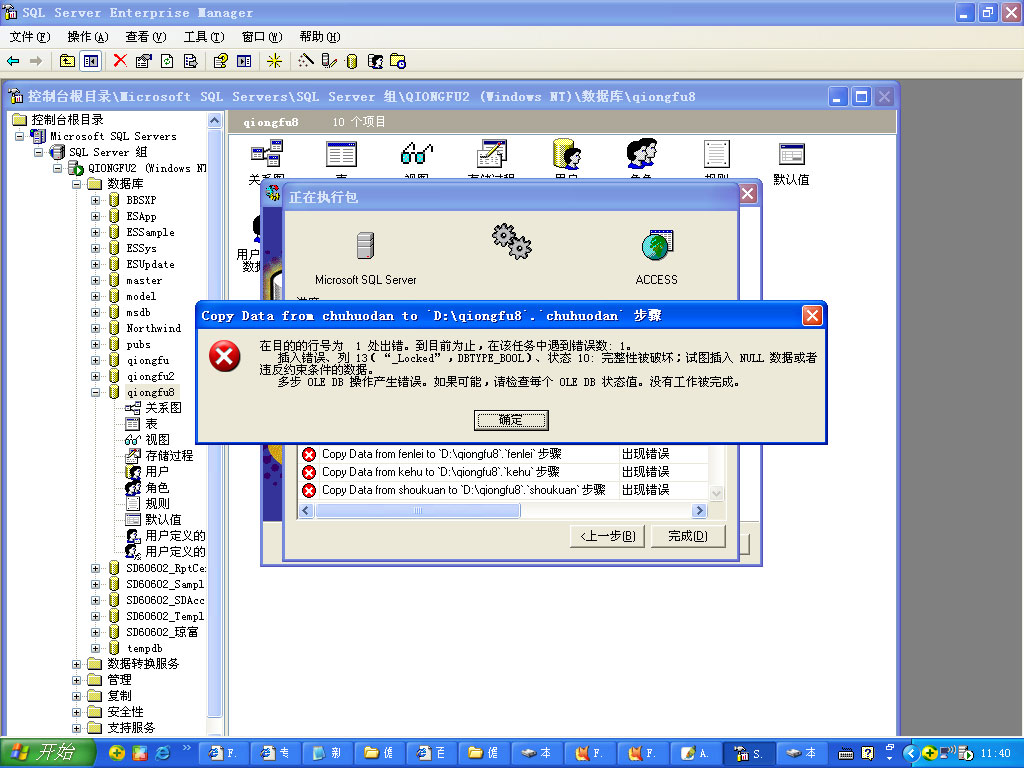Click the Refresh toolbar icon
The width and height of the screenshot is (1024, 768).
coord(167,61)
